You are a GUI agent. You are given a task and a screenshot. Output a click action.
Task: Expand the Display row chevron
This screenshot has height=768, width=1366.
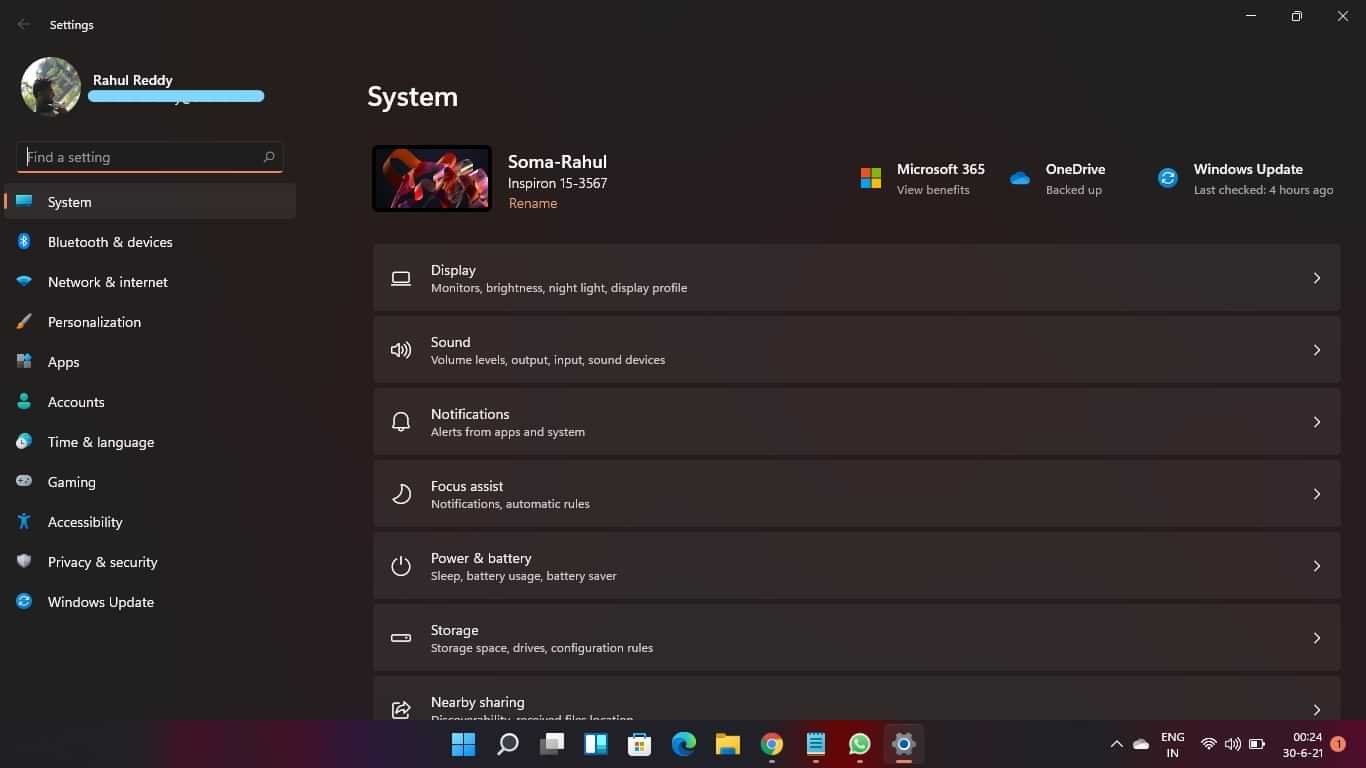pos(1317,278)
